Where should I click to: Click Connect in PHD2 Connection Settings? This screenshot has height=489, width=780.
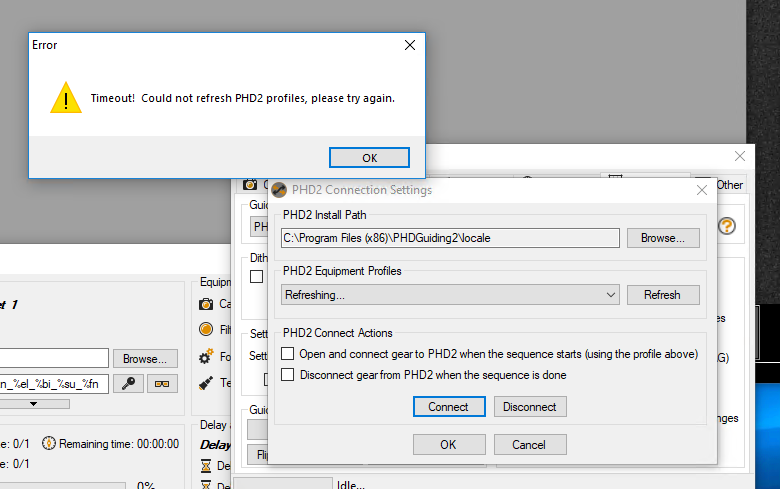click(449, 407)
